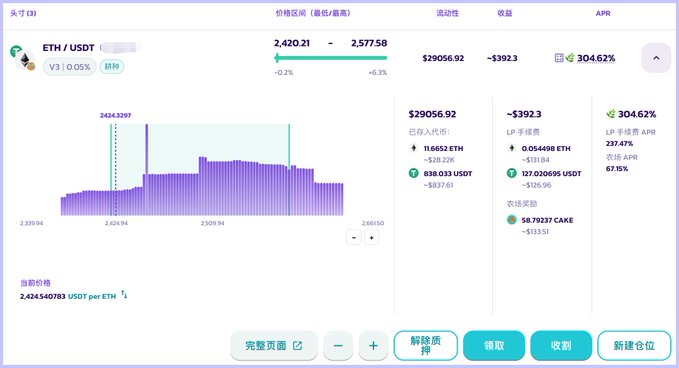This screenshot has height=368, width=679.
Task: Click the ETH icon next to 0.054498 ETH
Action: click(512, 148)
